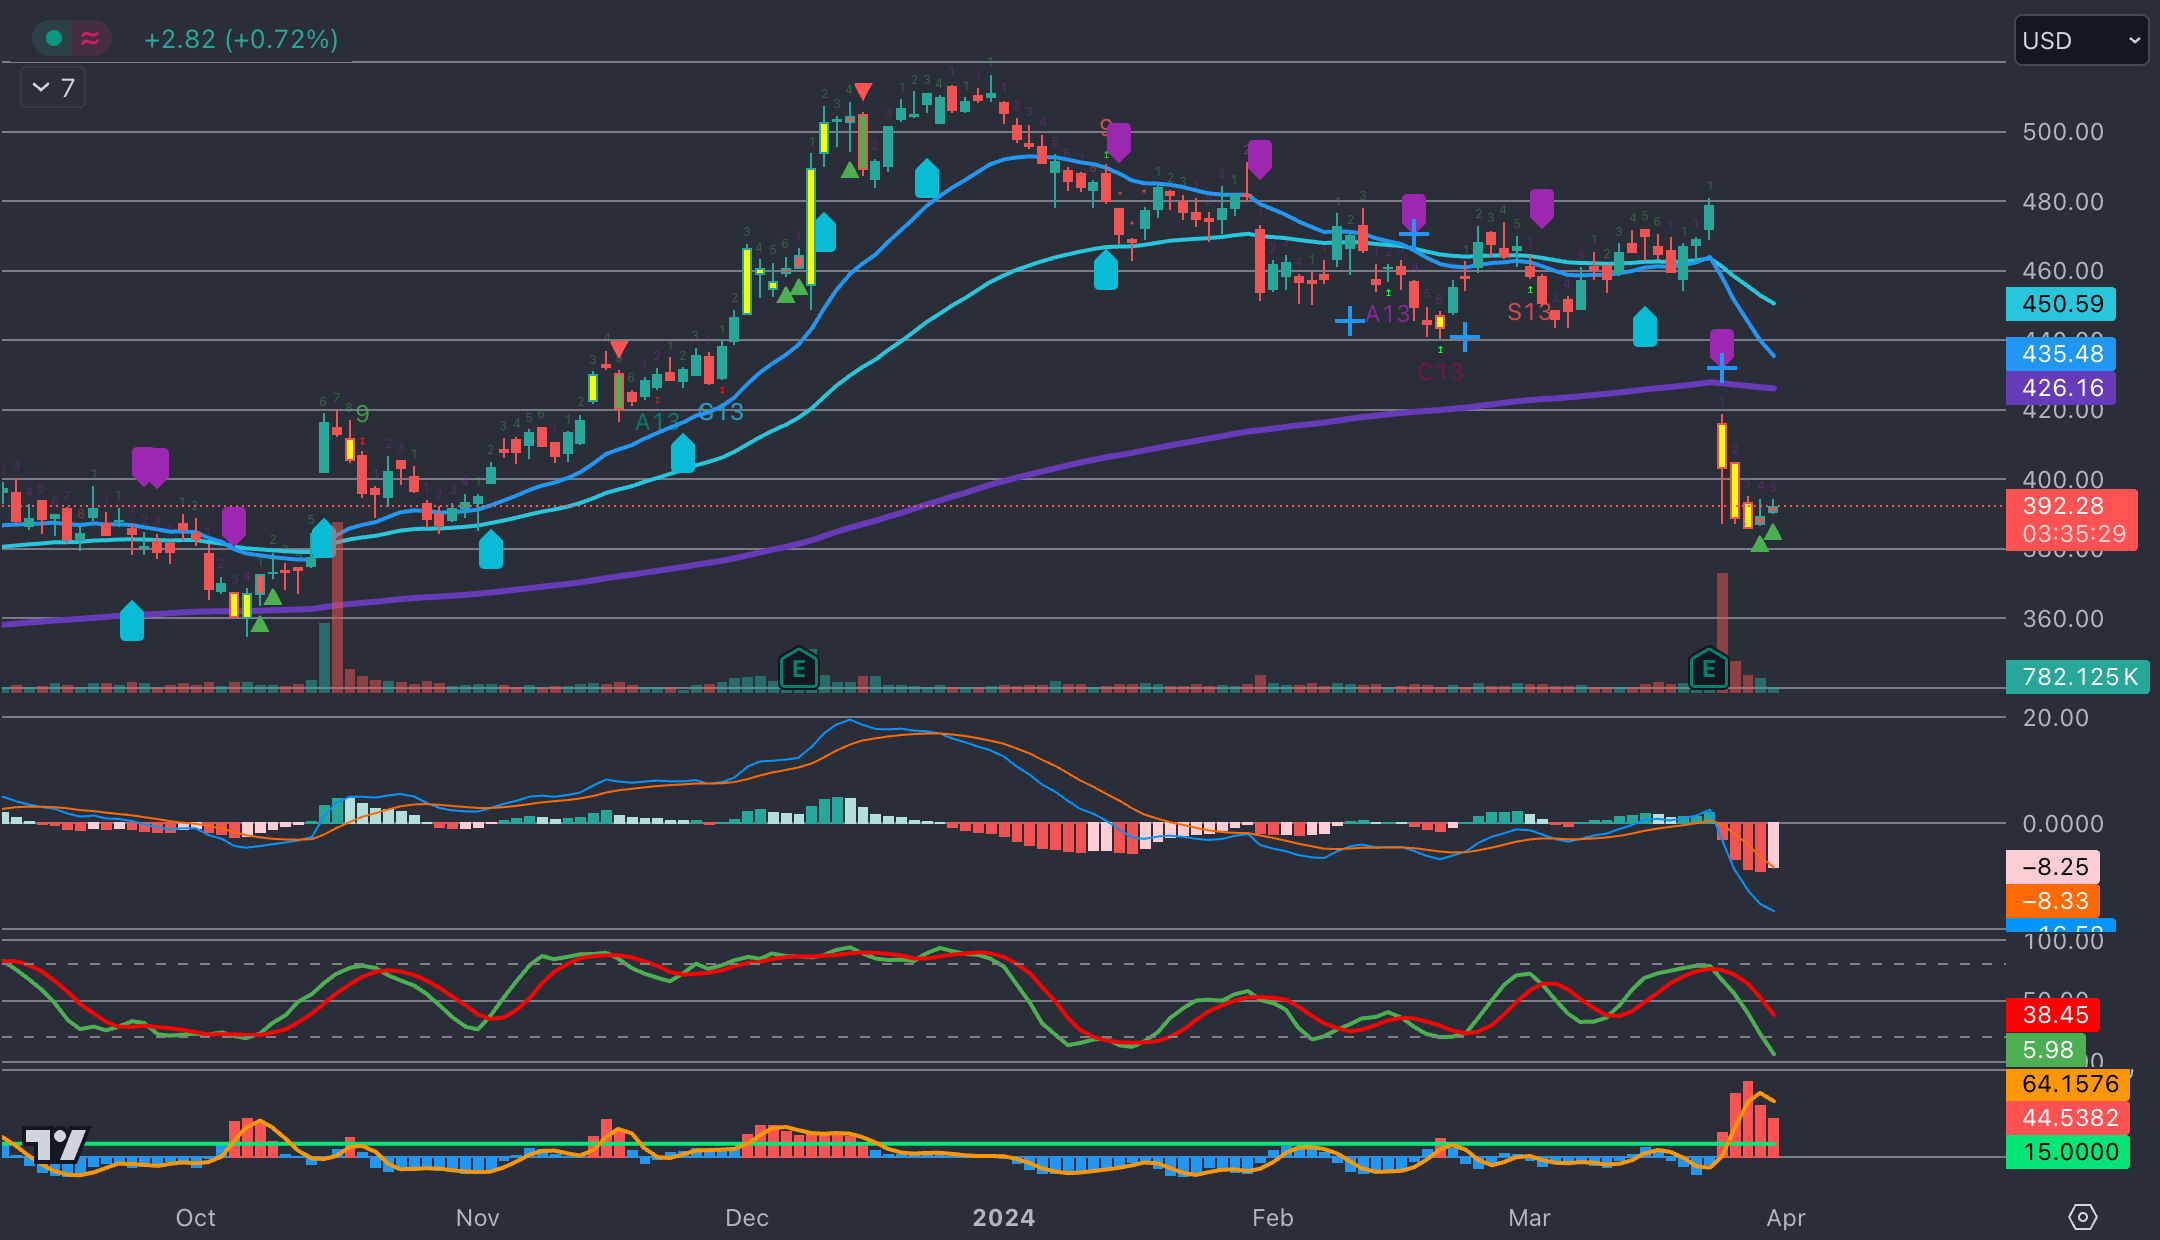Click the 435.48 moving average price label

pyautogui.click(x=2060, y=354)
